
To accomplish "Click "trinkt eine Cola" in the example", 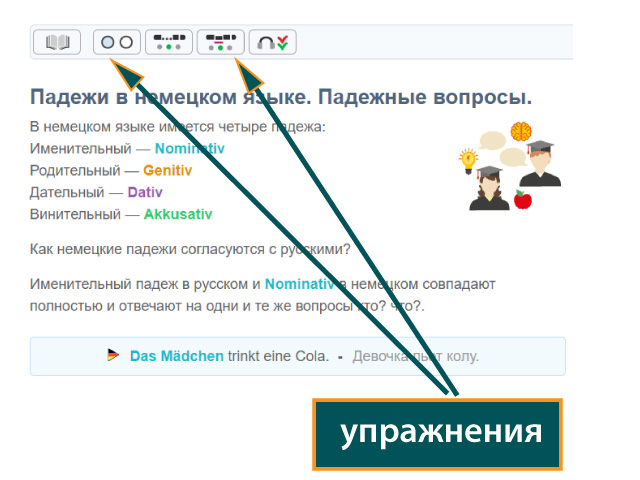I will (278, 356).
